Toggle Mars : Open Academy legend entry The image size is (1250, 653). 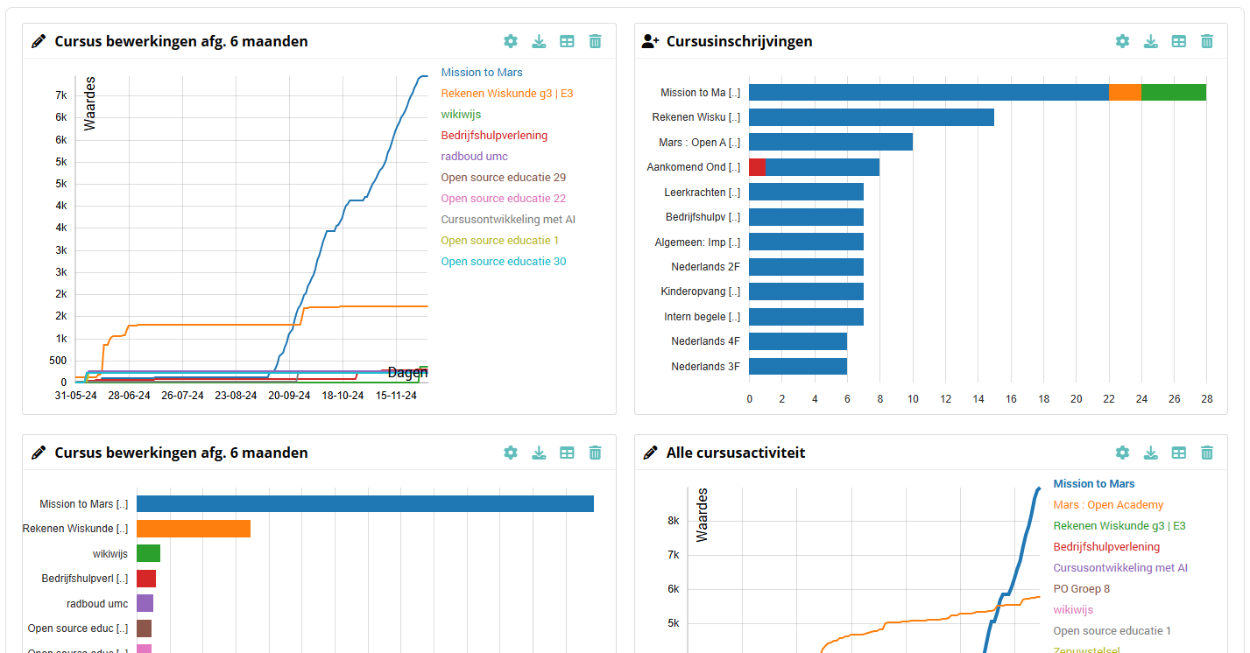tap(1108, 505)
